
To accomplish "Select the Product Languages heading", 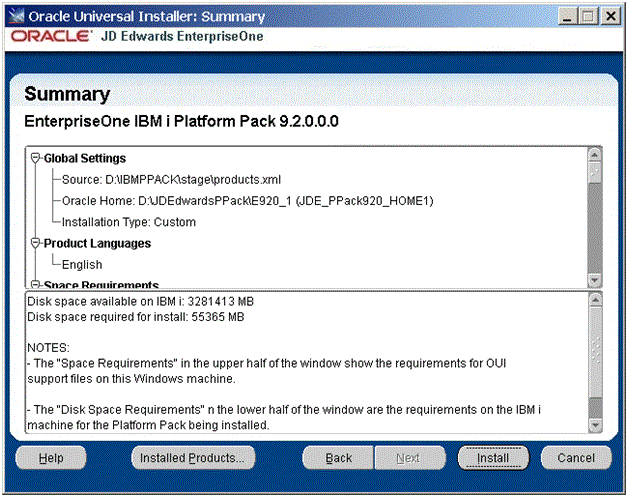I will pos(97,243).
